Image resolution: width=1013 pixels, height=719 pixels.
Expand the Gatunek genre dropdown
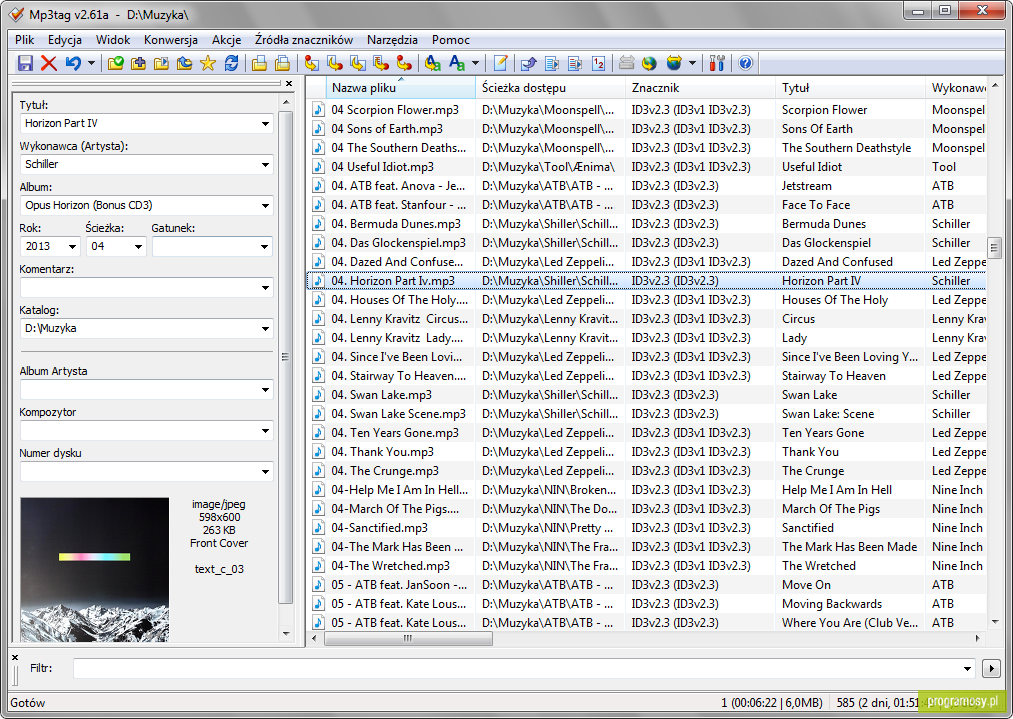[264, 247]
